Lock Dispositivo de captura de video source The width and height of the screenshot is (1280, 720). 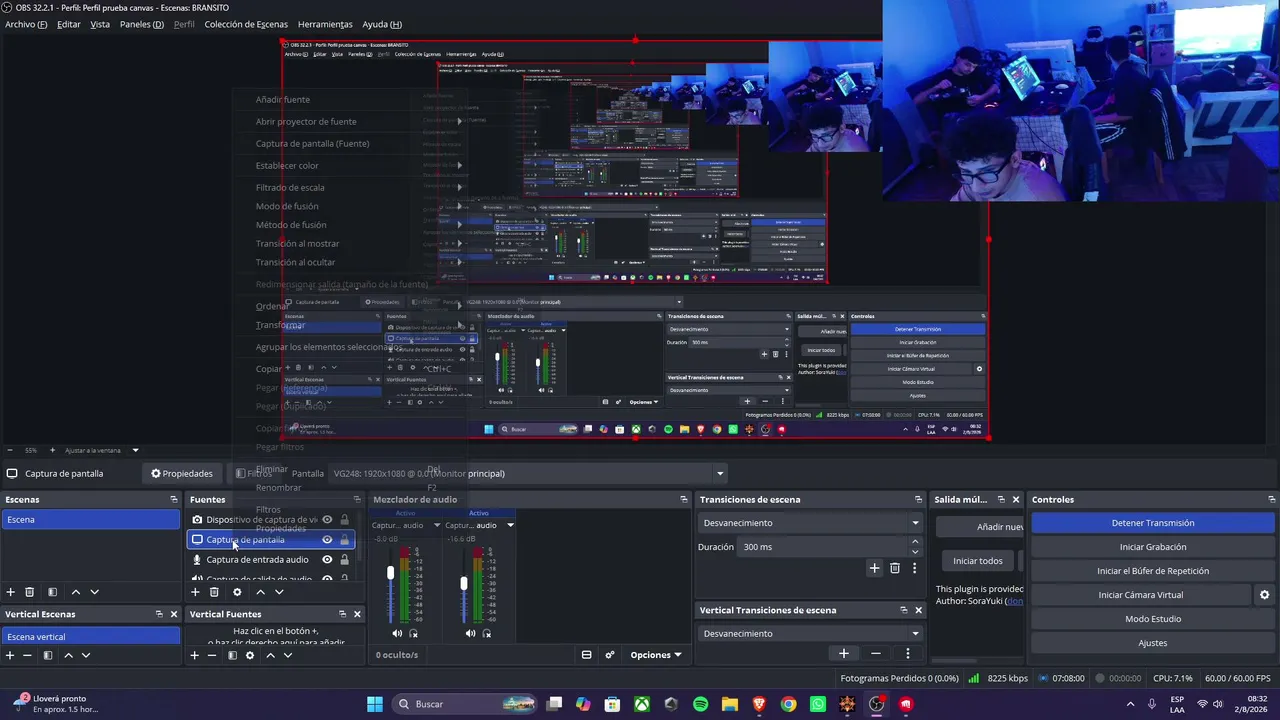[x=345, y=520]
